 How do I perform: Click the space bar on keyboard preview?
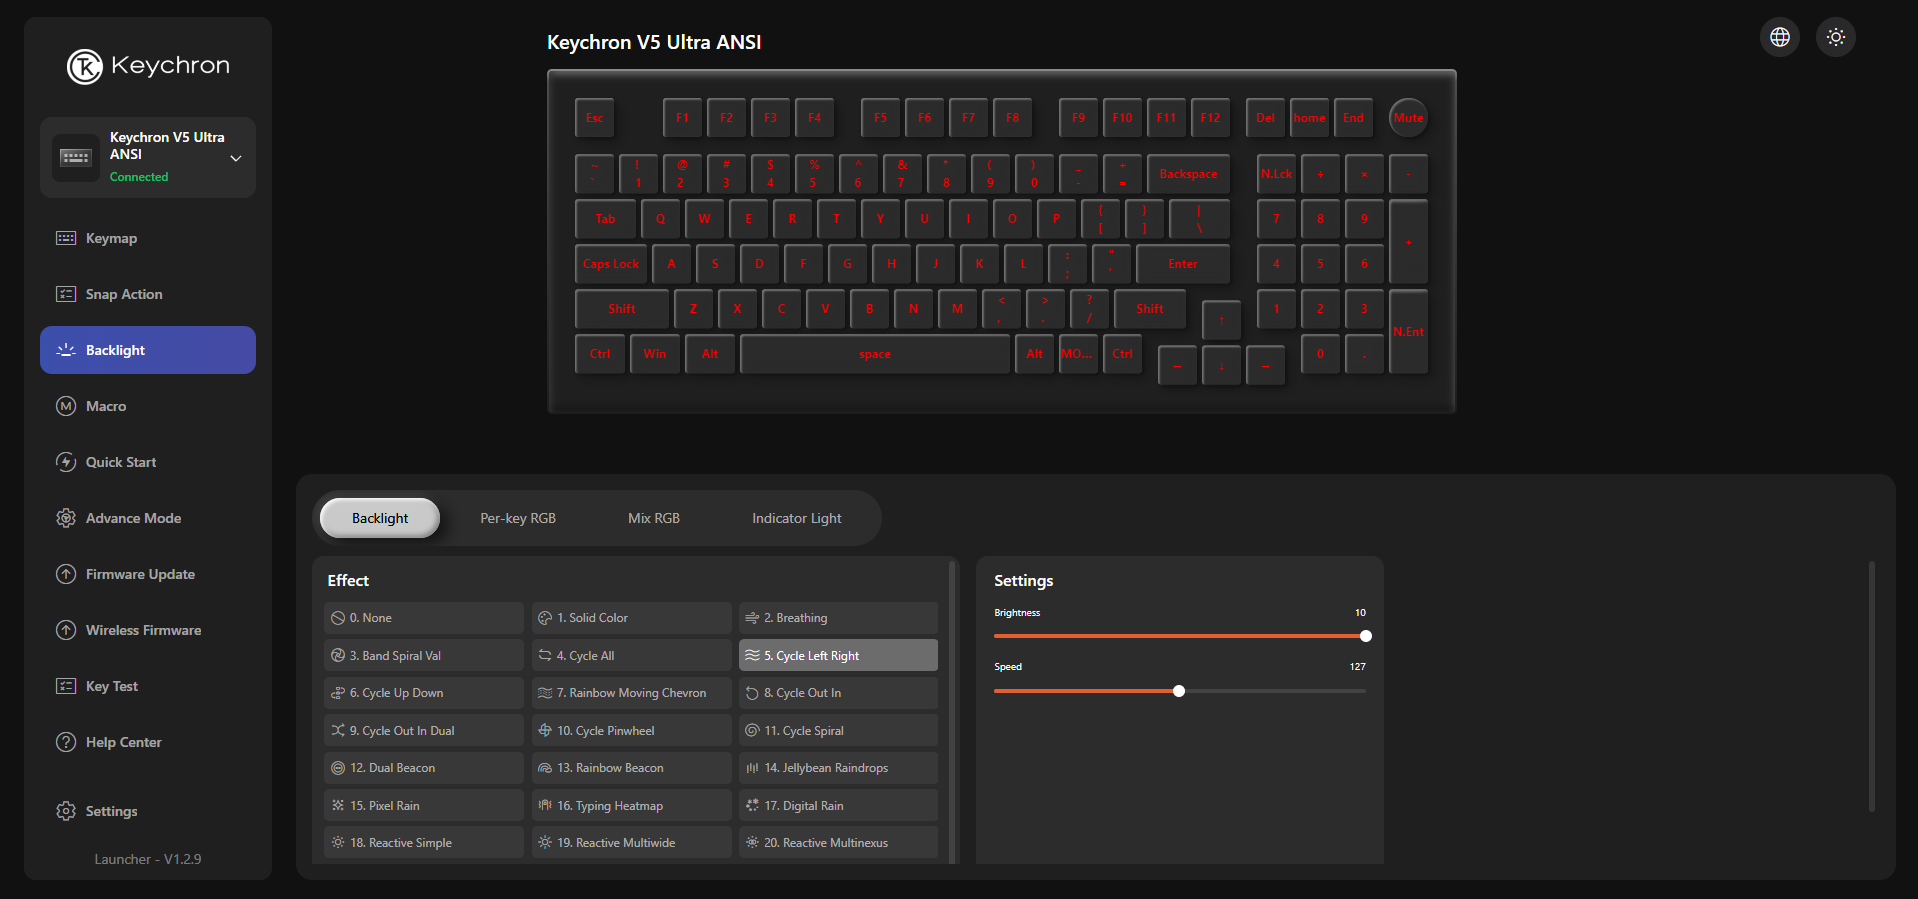pyautogui.click(x=875, y=354)
